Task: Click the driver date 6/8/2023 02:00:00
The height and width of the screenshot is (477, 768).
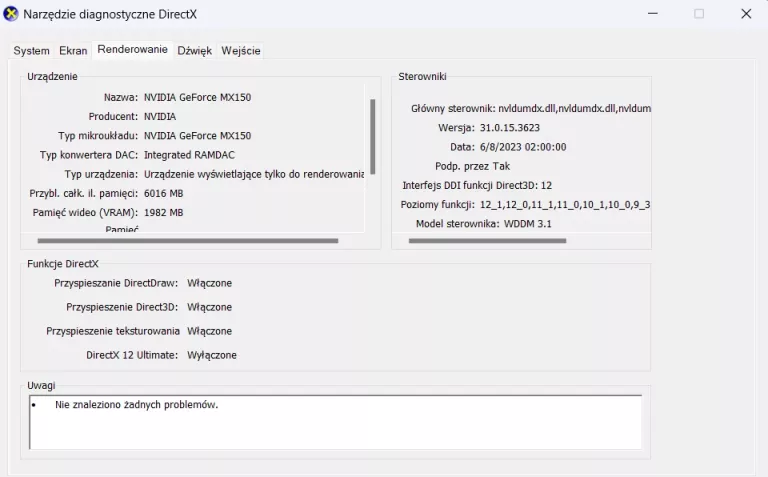Action: (523, 147)
